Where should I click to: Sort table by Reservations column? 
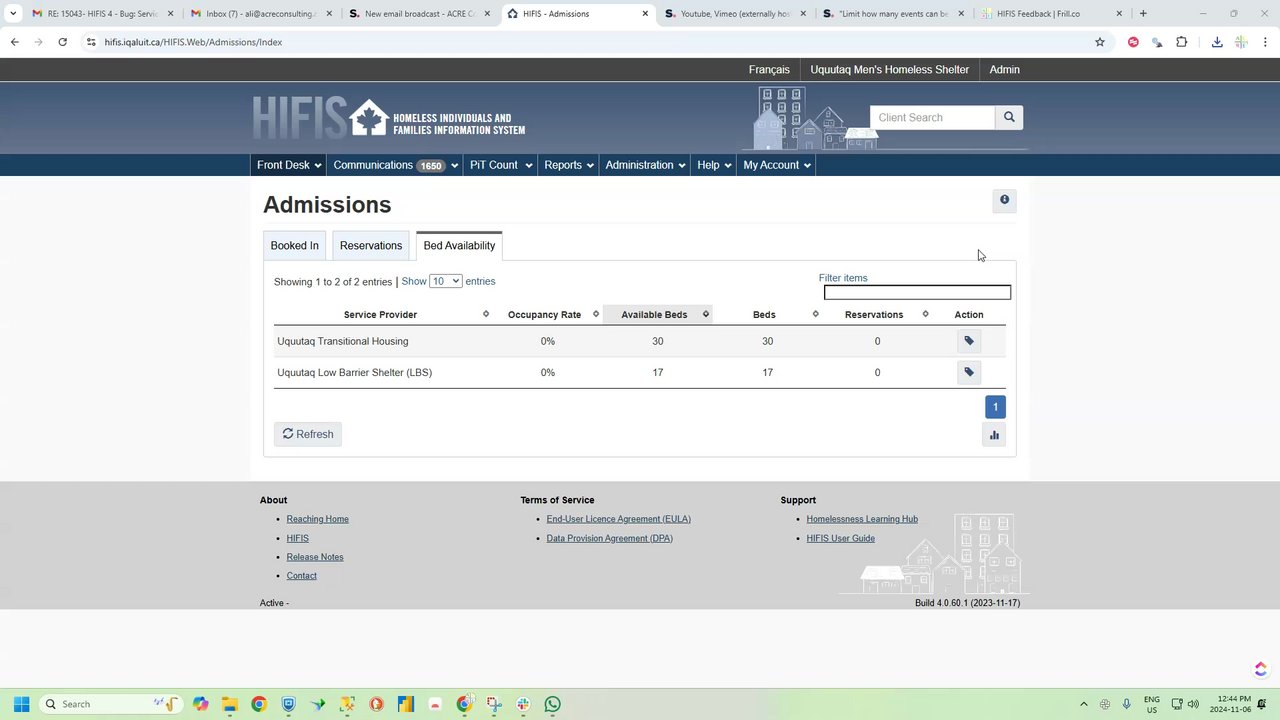(x=878, y=315)
